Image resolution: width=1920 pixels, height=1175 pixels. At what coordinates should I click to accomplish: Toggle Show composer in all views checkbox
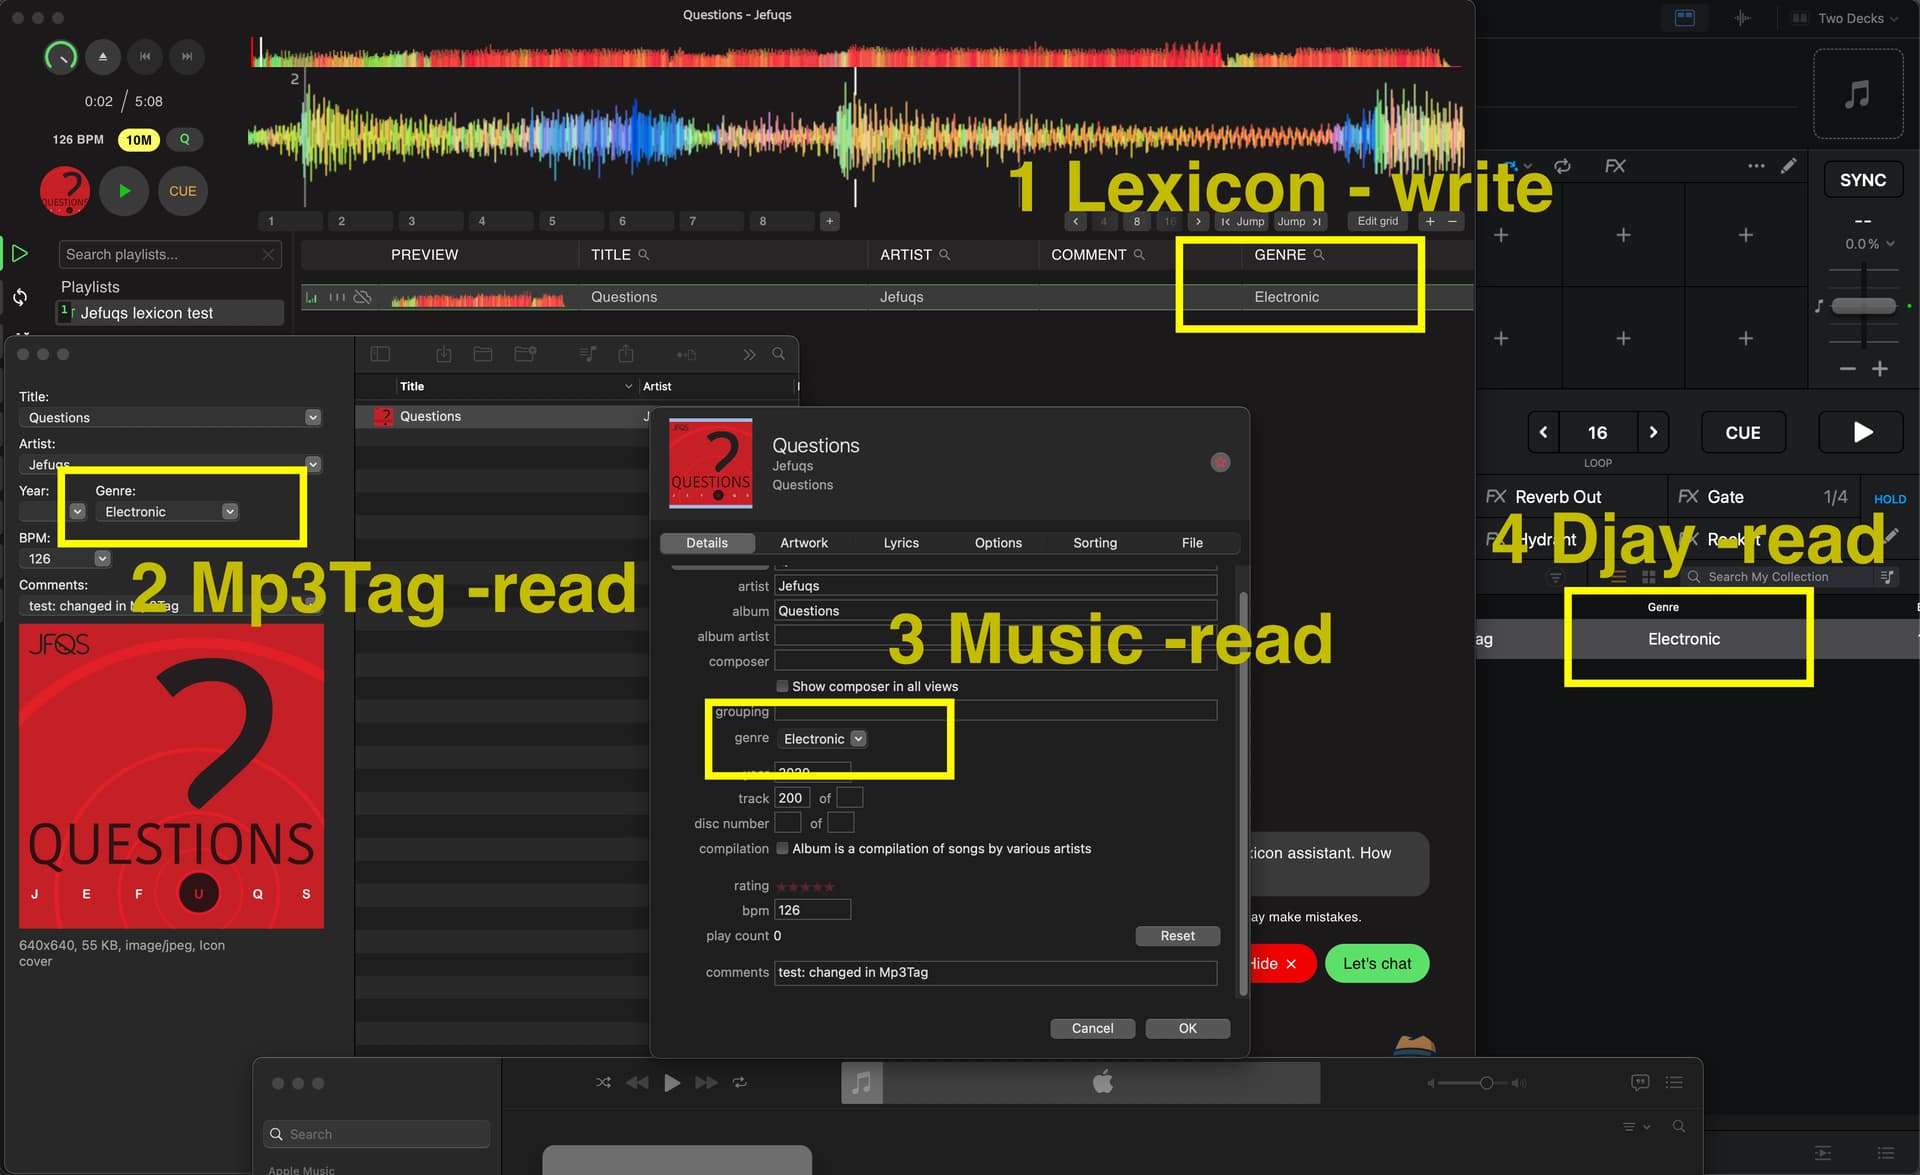(782, 686)
